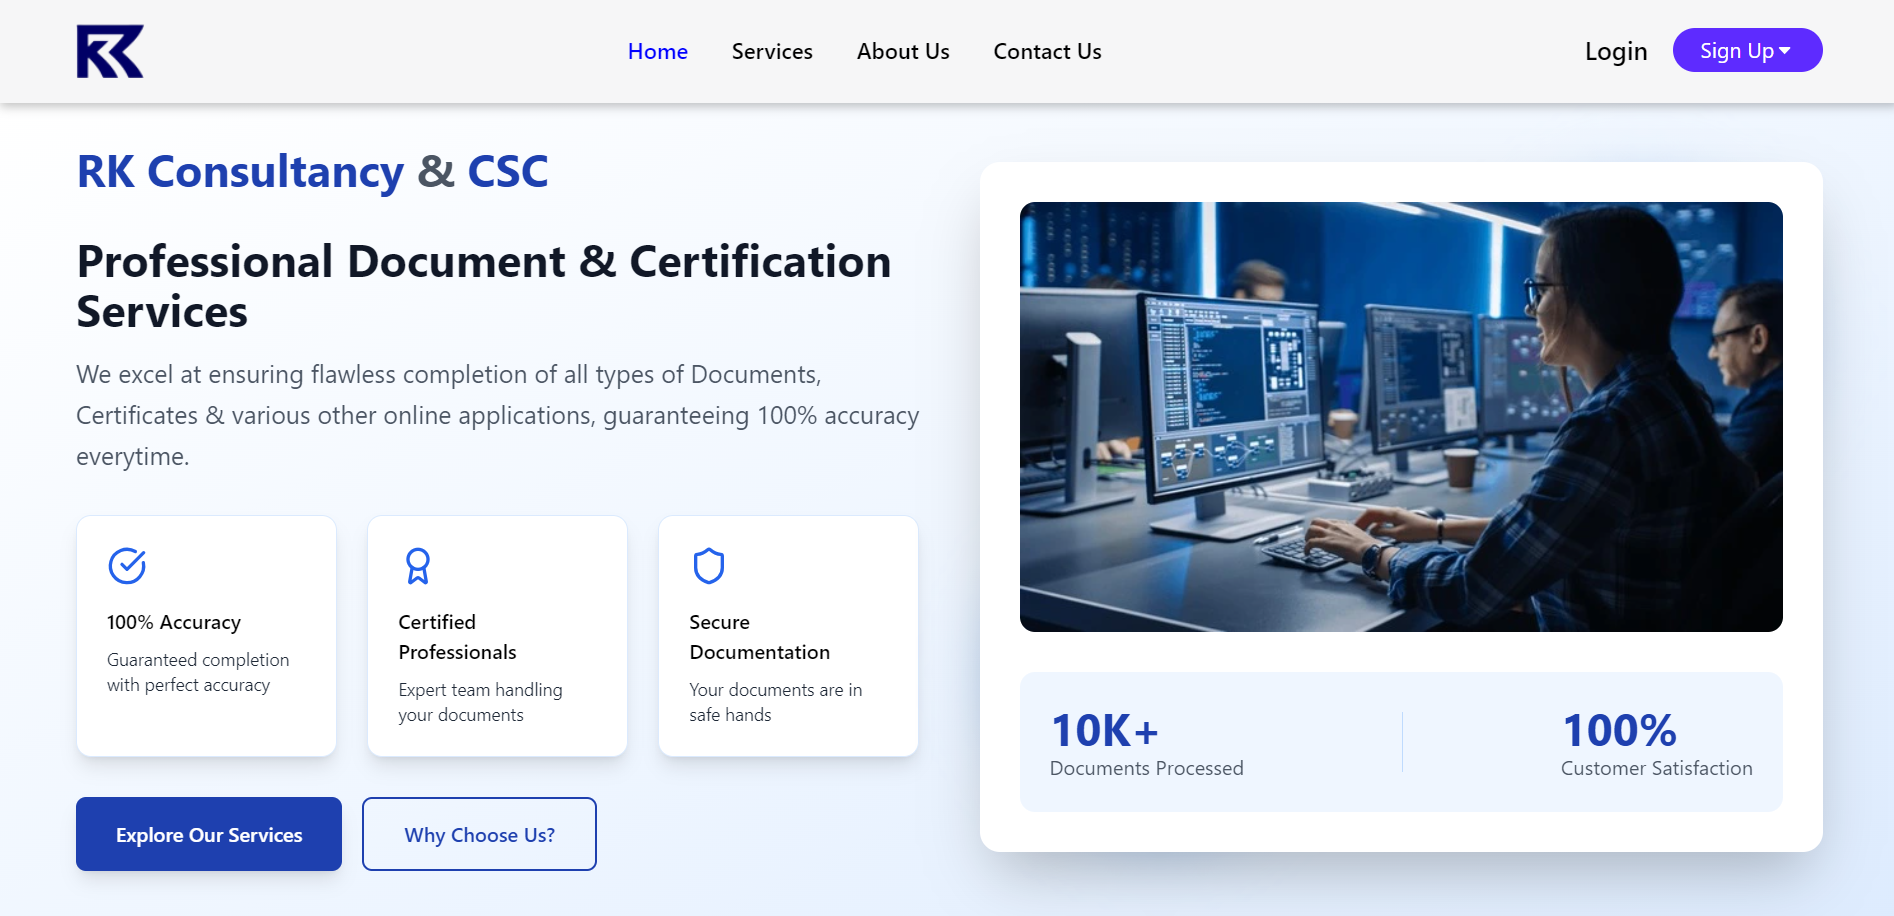Go to the Home menu item
Image resolution: width=1894 pixels, height=916 pixels.
point(657,52)
